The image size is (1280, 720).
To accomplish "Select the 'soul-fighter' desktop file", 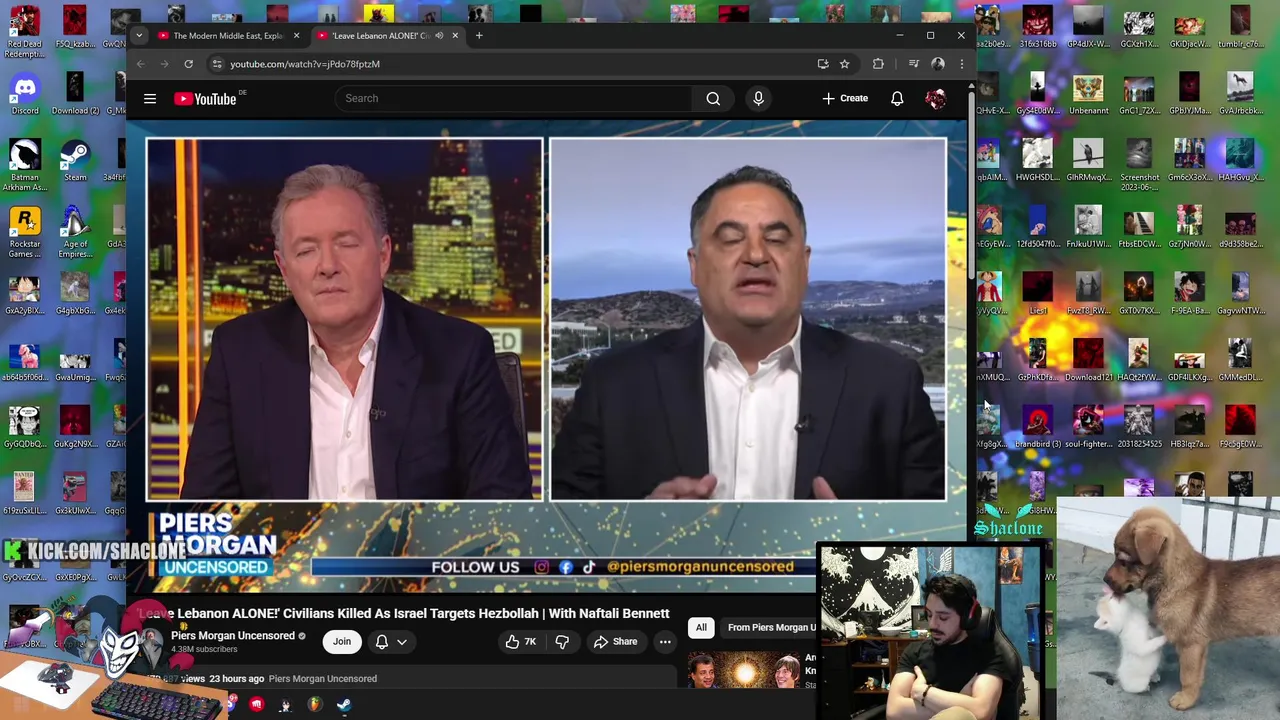I will point(1088,428).
